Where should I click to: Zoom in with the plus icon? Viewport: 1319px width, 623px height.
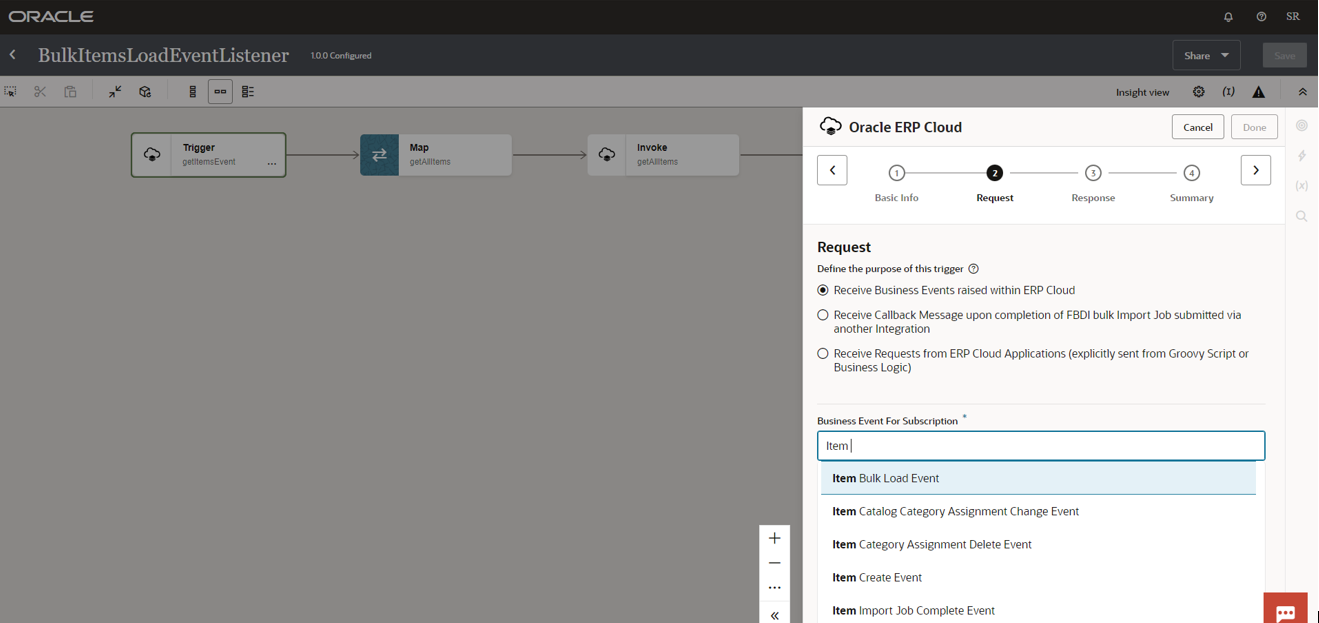[774, 538]
